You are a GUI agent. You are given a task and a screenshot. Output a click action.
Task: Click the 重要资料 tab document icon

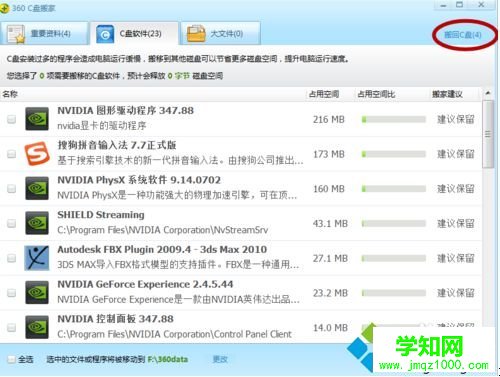click(x=16, y=34)
